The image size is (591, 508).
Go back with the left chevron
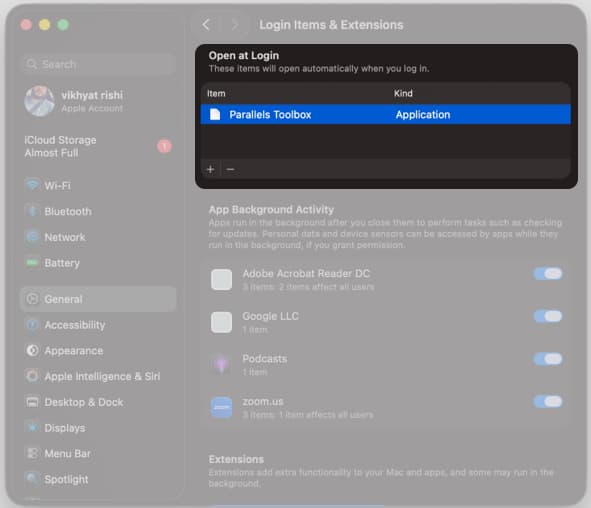point(206,25)
